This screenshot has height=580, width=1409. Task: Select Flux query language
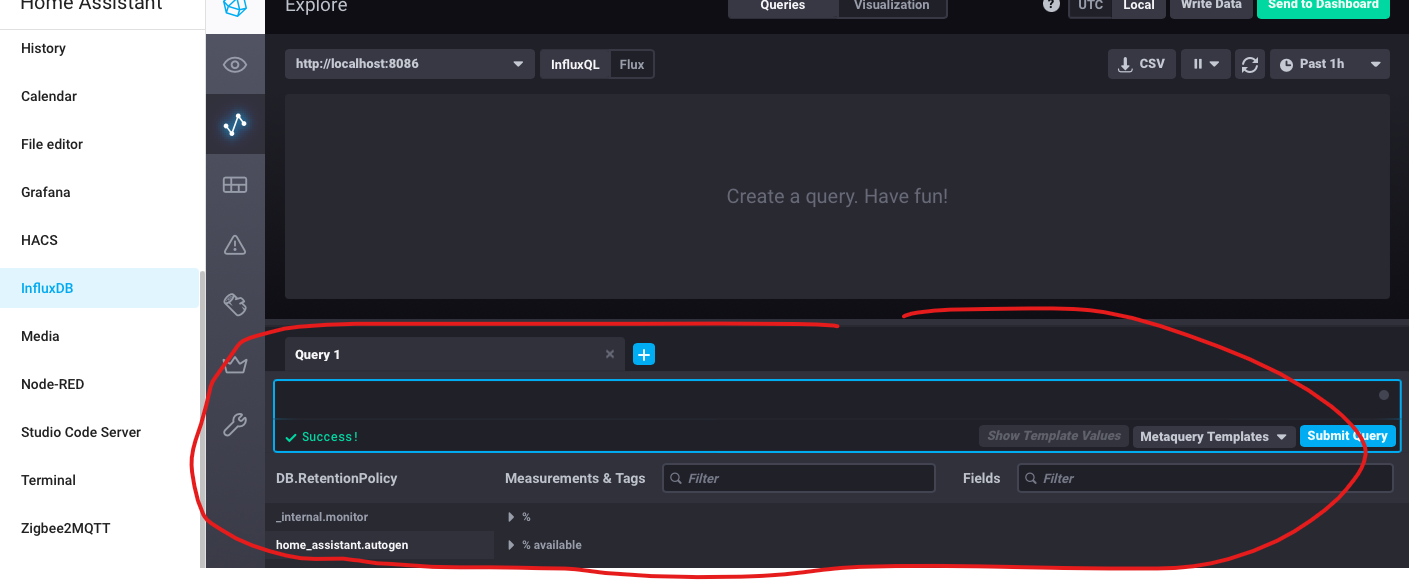[632, 64]
